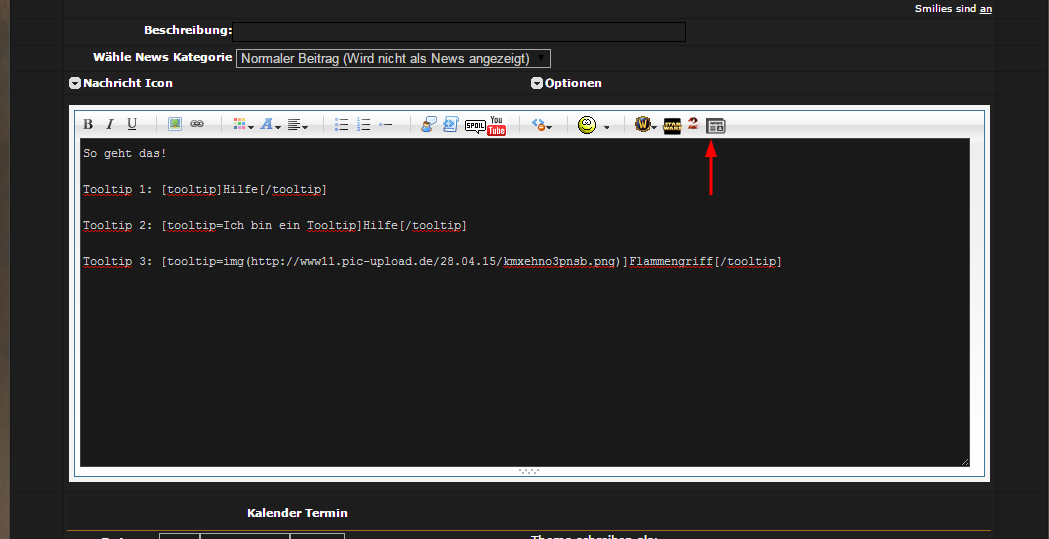The width and height of the screenshot is (1049, 539).
Task: Click the Star Wars BBCode icon
Action: 672,126
